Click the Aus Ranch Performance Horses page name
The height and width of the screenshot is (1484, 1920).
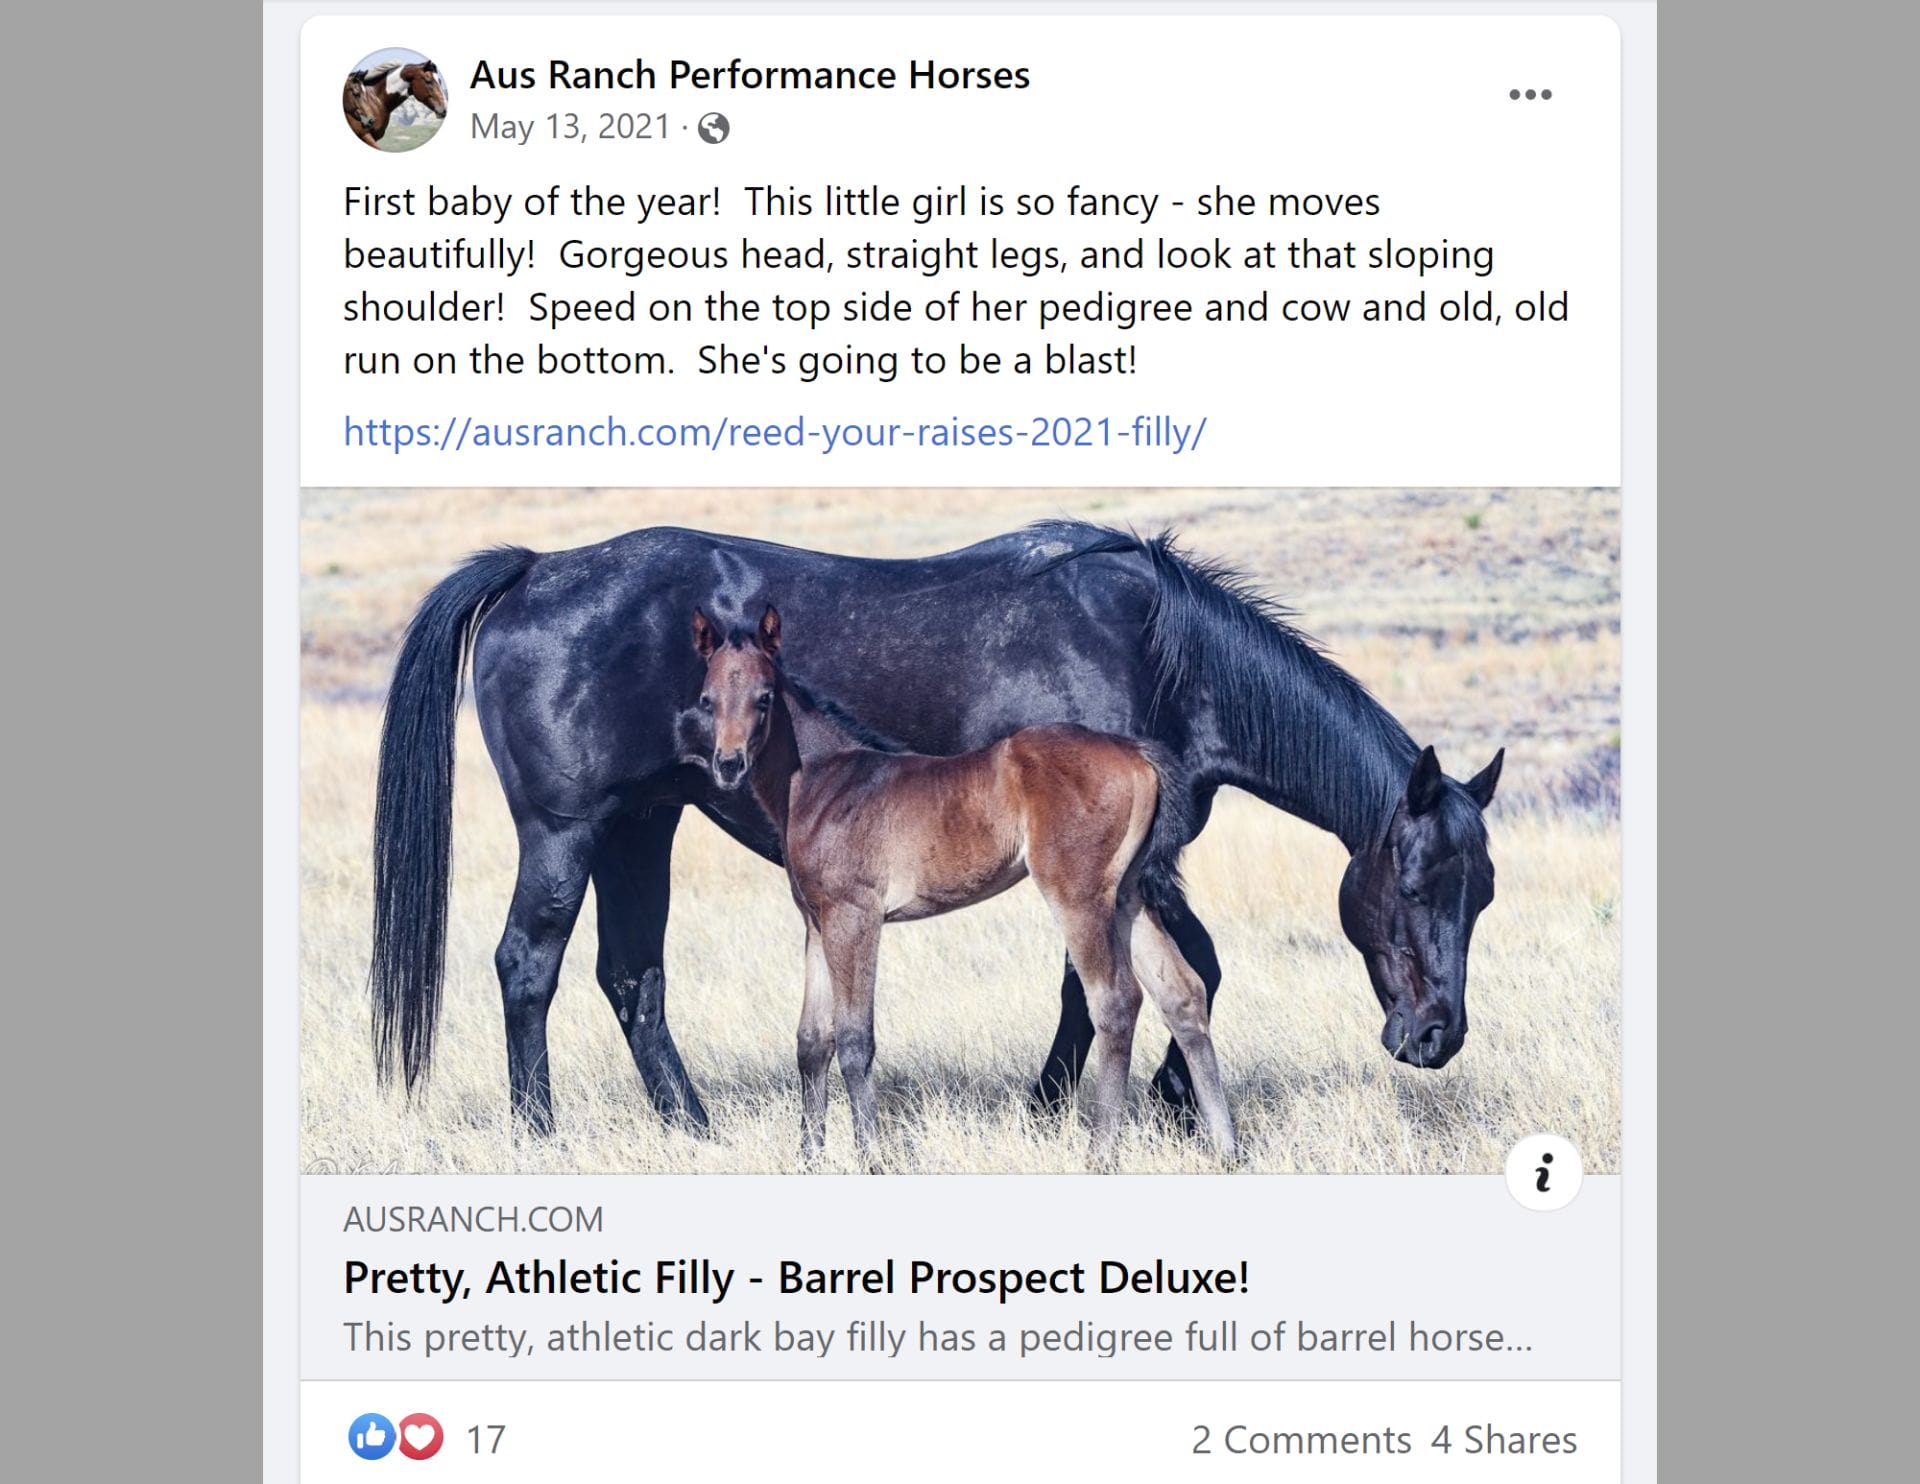pos(749,75)
